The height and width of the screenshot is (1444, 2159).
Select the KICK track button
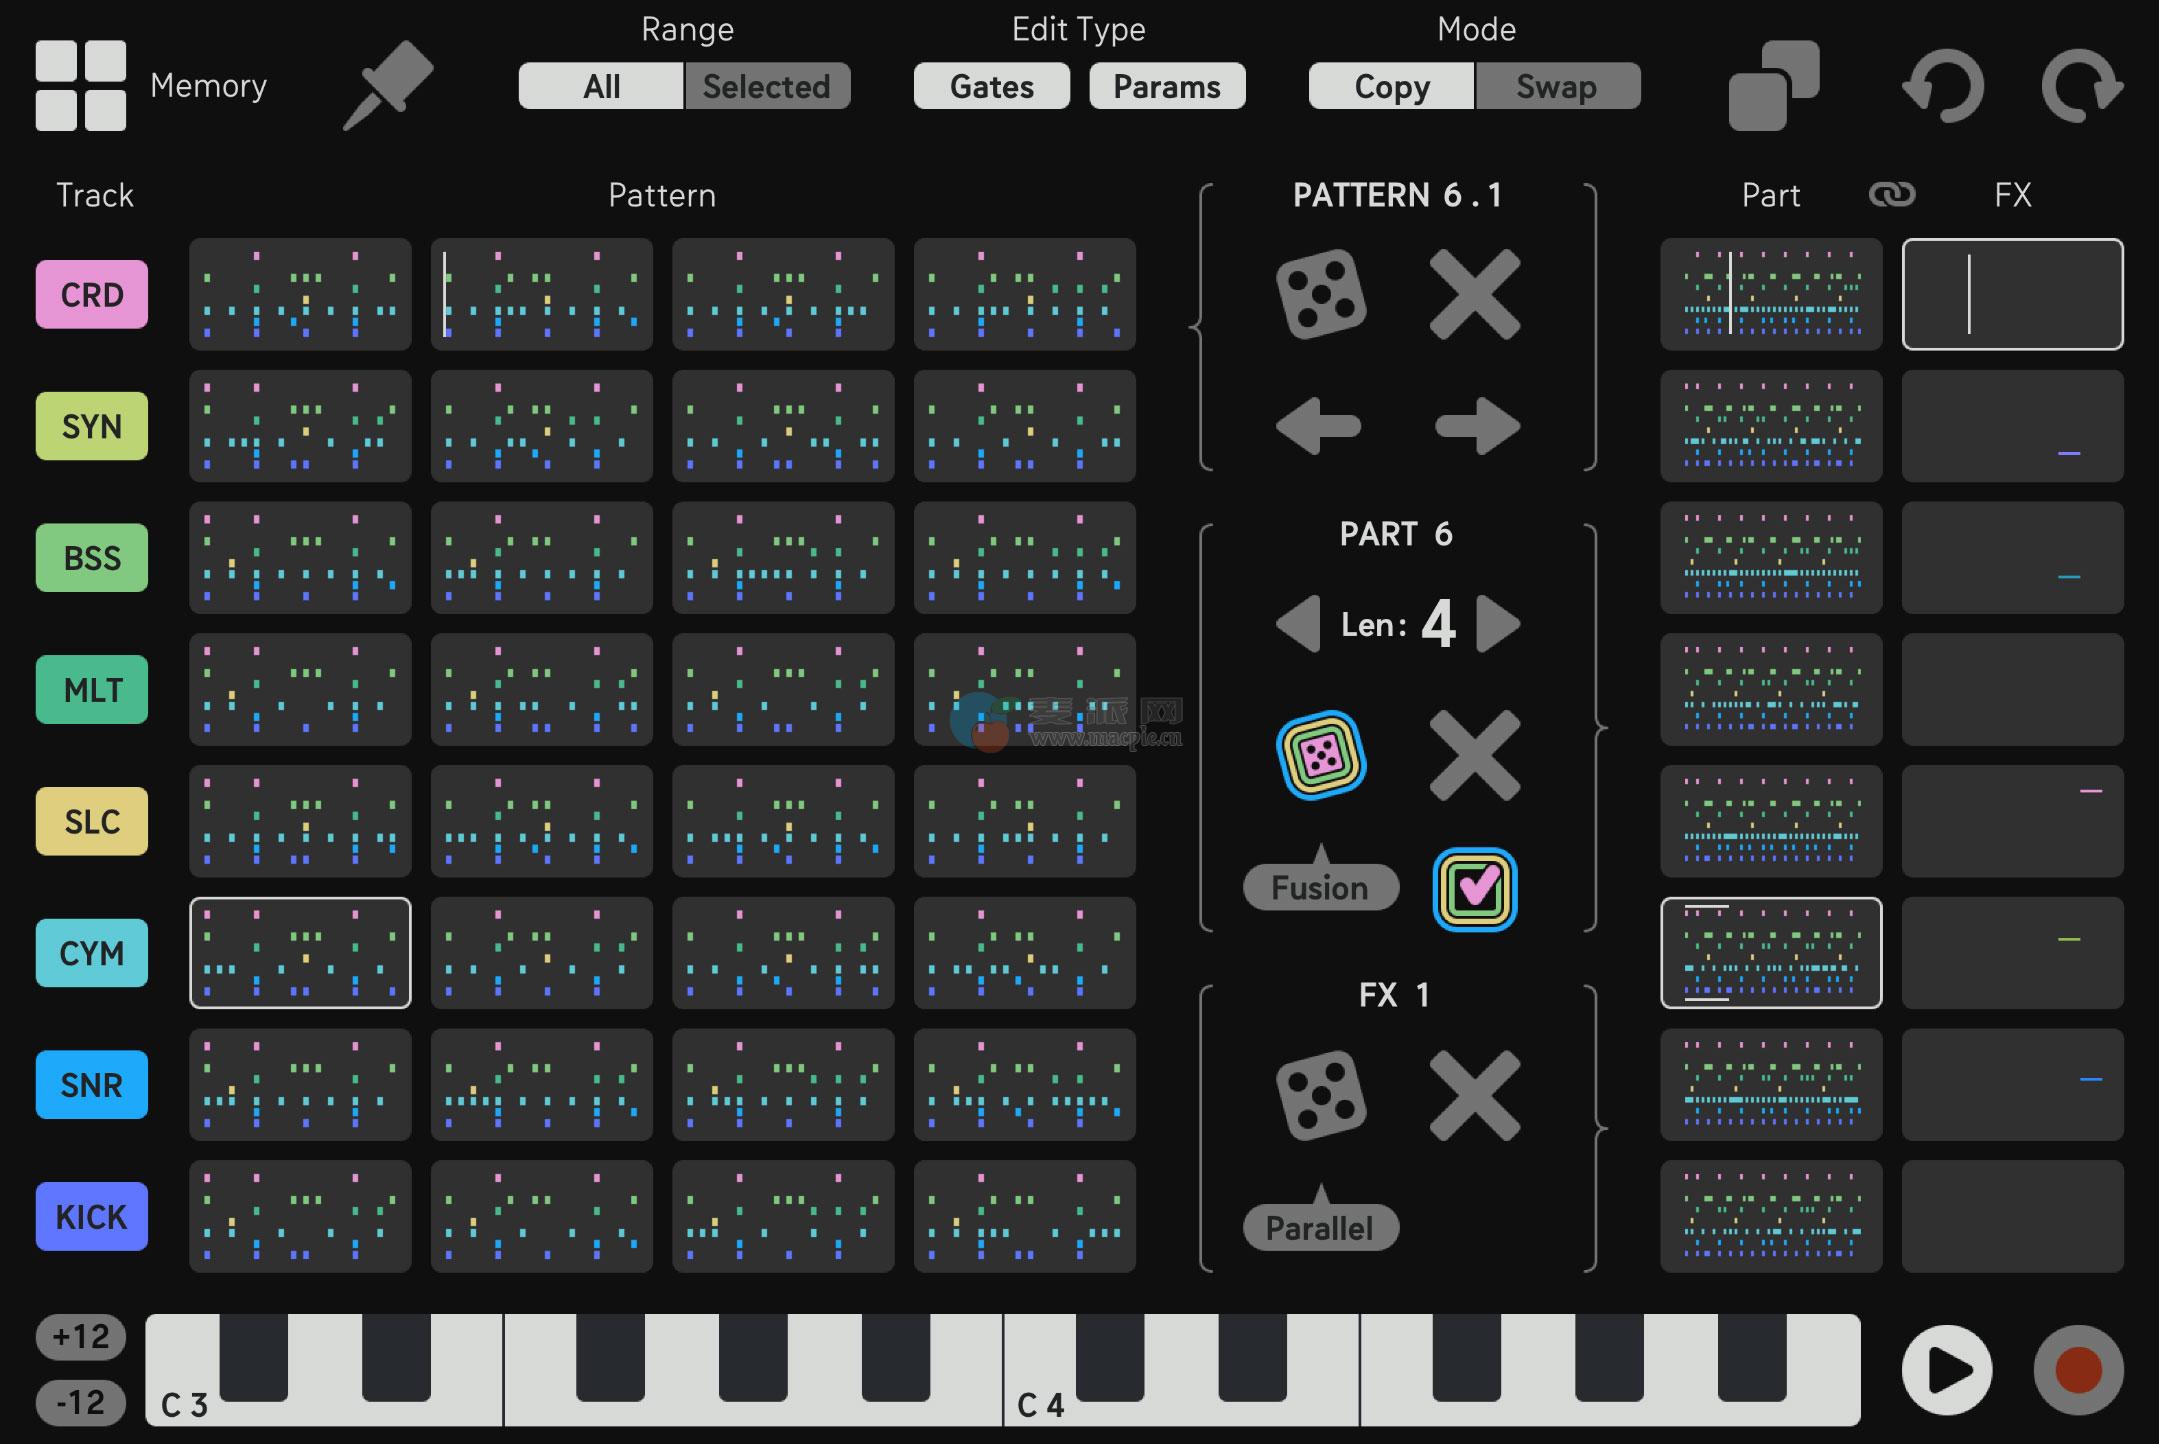(x=92, y=1217)
